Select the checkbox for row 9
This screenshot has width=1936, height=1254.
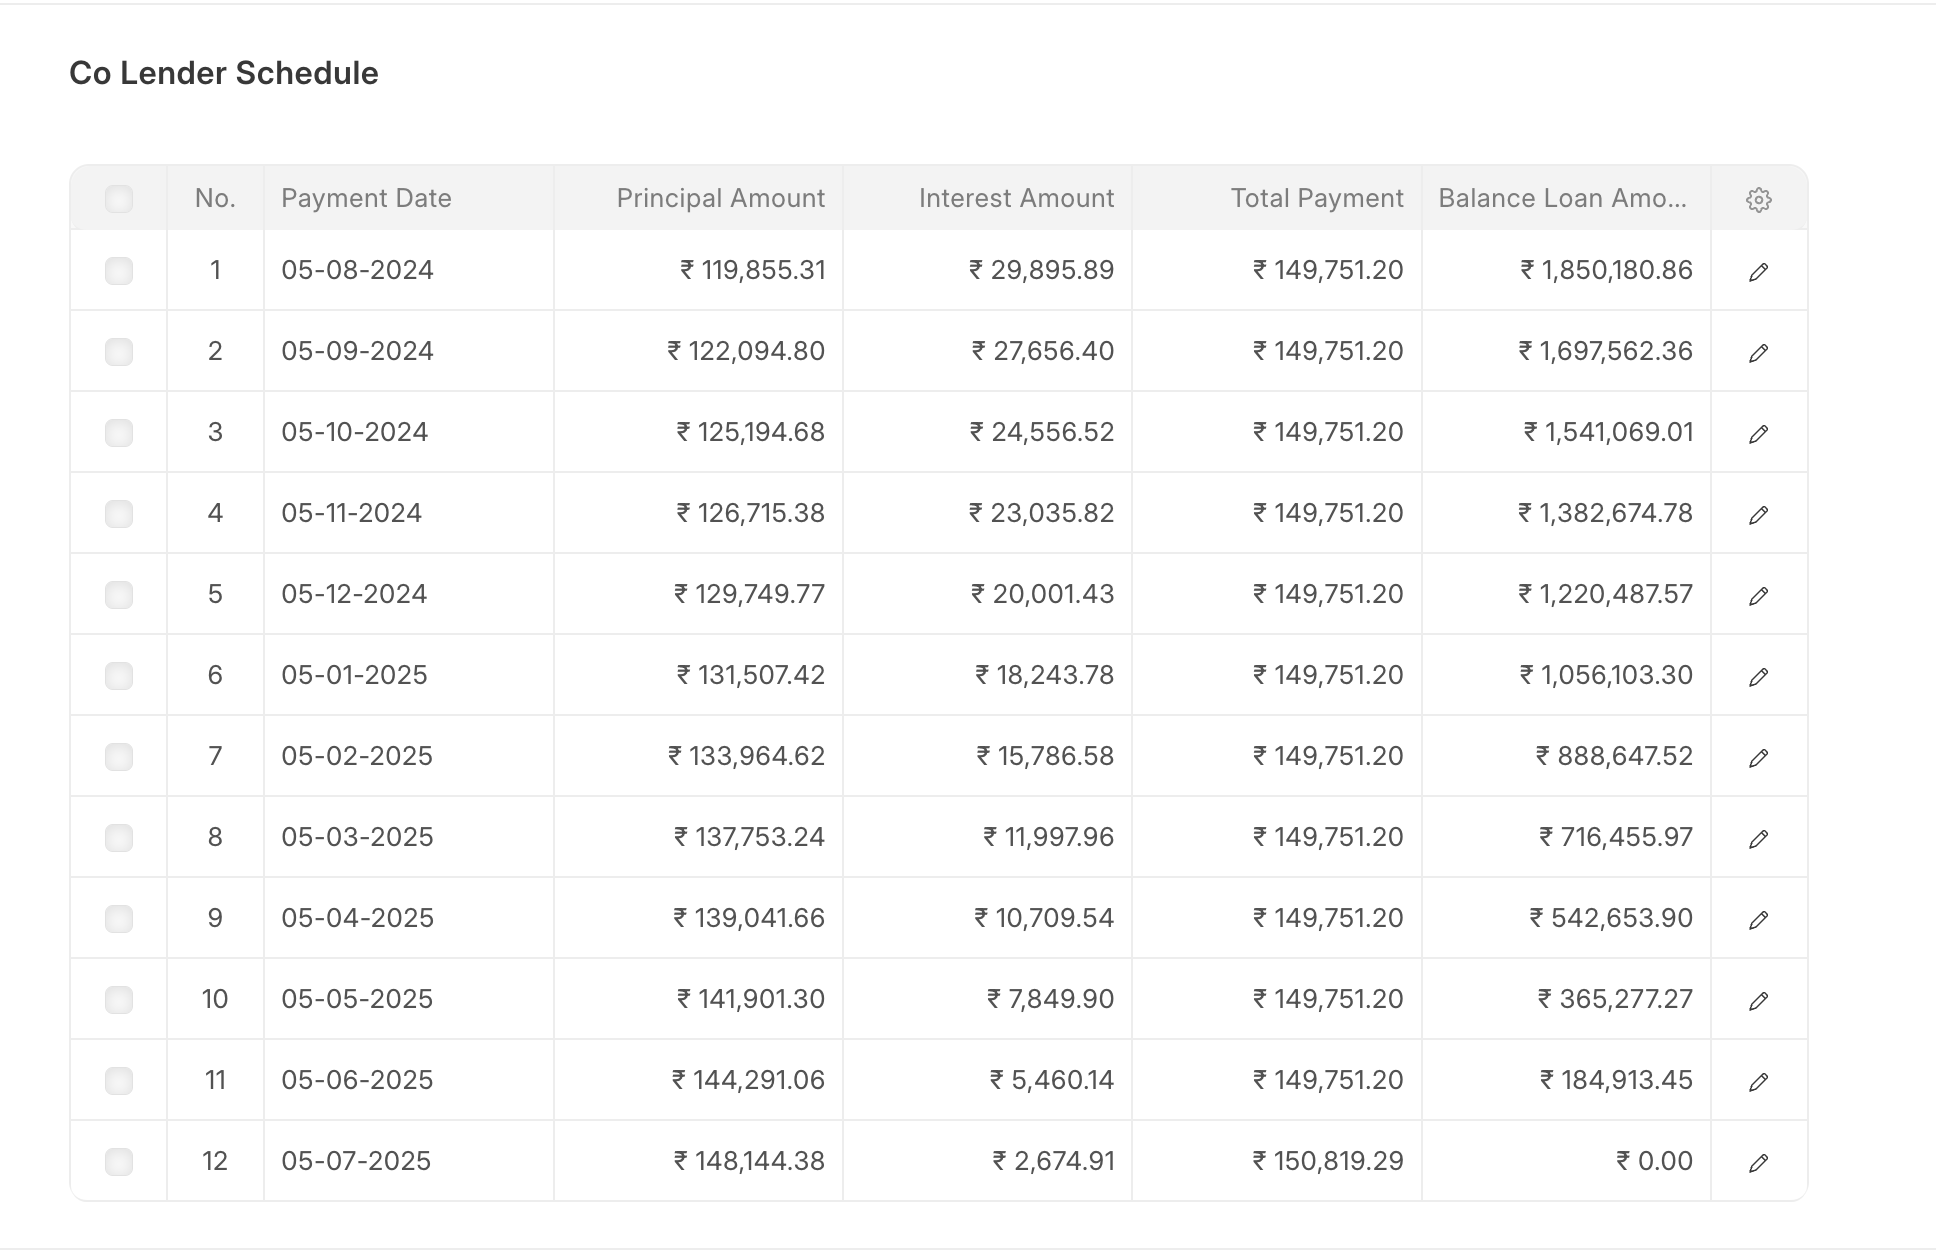click(119, 918)
